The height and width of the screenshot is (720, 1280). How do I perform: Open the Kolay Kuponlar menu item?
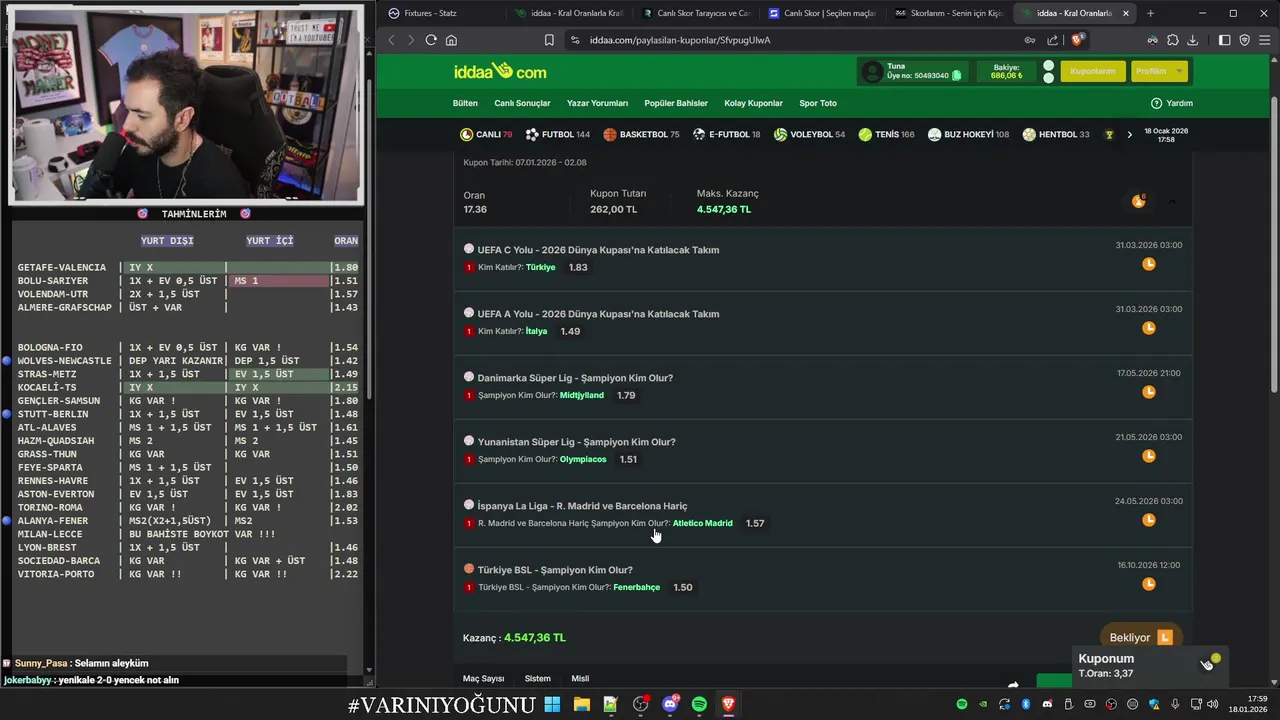click(x=754, y=103)
